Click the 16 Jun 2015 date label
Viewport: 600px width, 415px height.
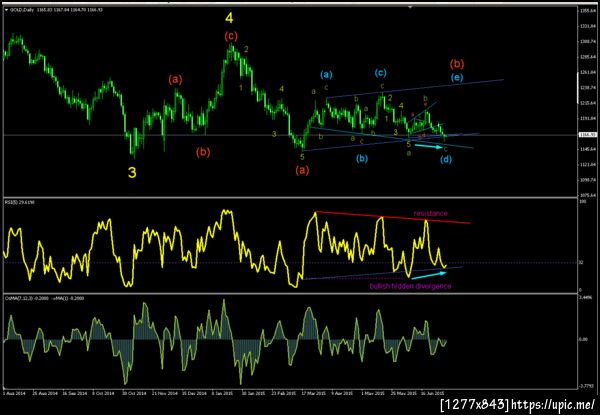[x=432, y=393]
